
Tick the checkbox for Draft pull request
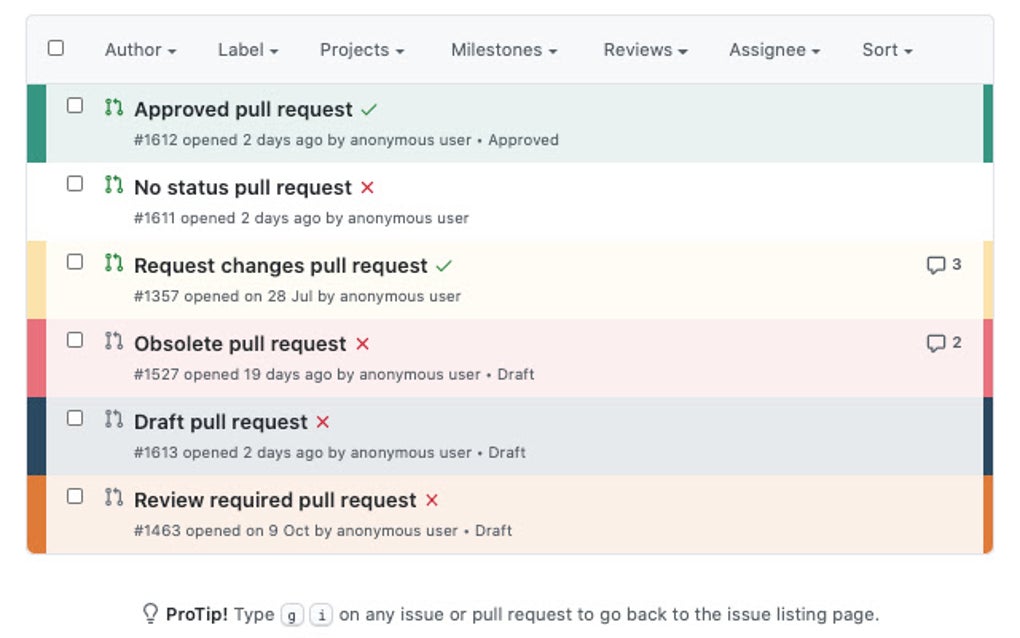pyautogui.click(x=75, y=418)
